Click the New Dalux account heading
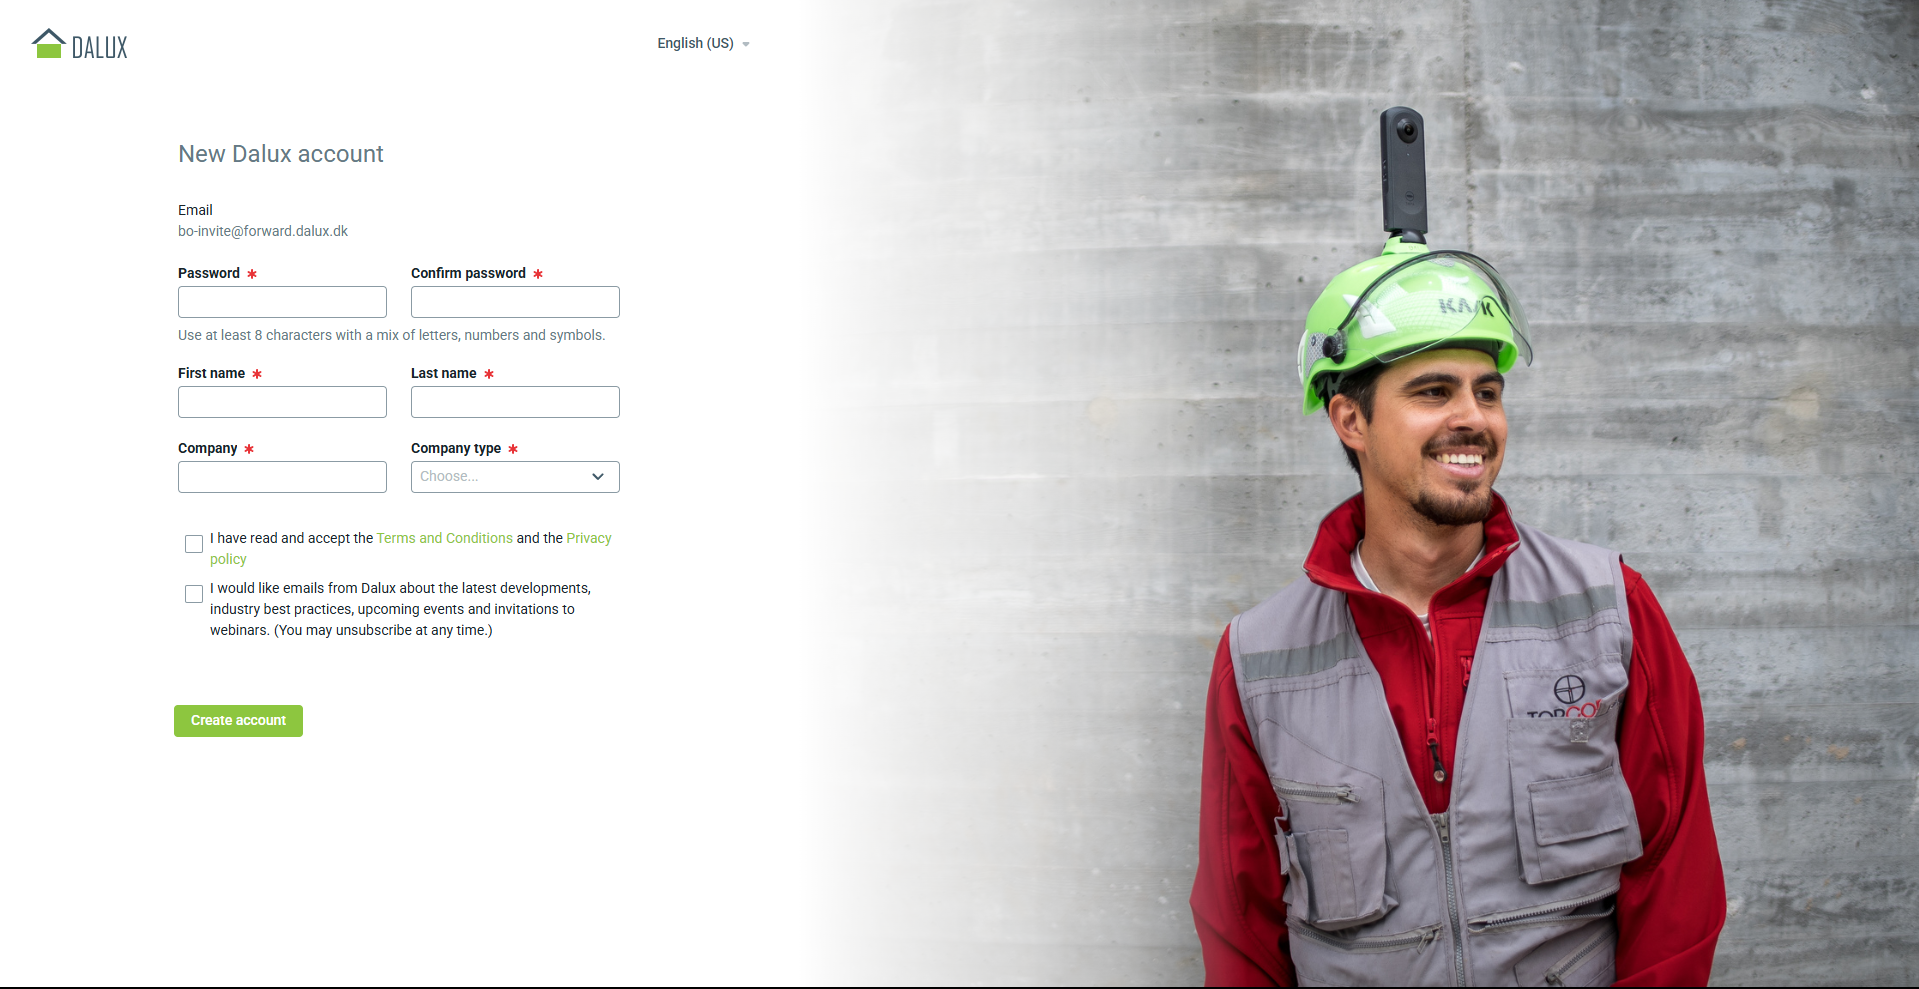The width and height of the screenshot is (1919, 989). coord(281,154)
